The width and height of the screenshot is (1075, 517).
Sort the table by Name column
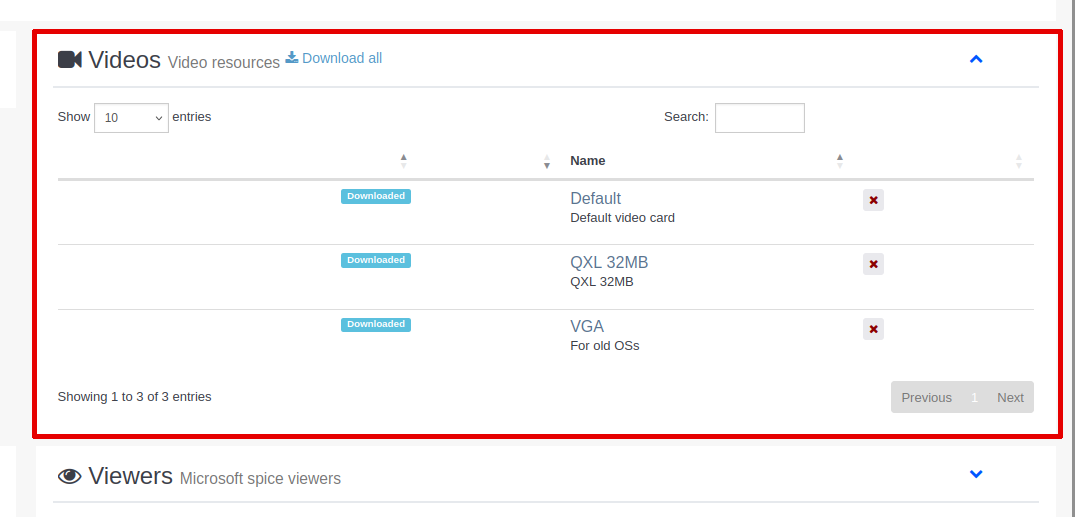point(587,160)
